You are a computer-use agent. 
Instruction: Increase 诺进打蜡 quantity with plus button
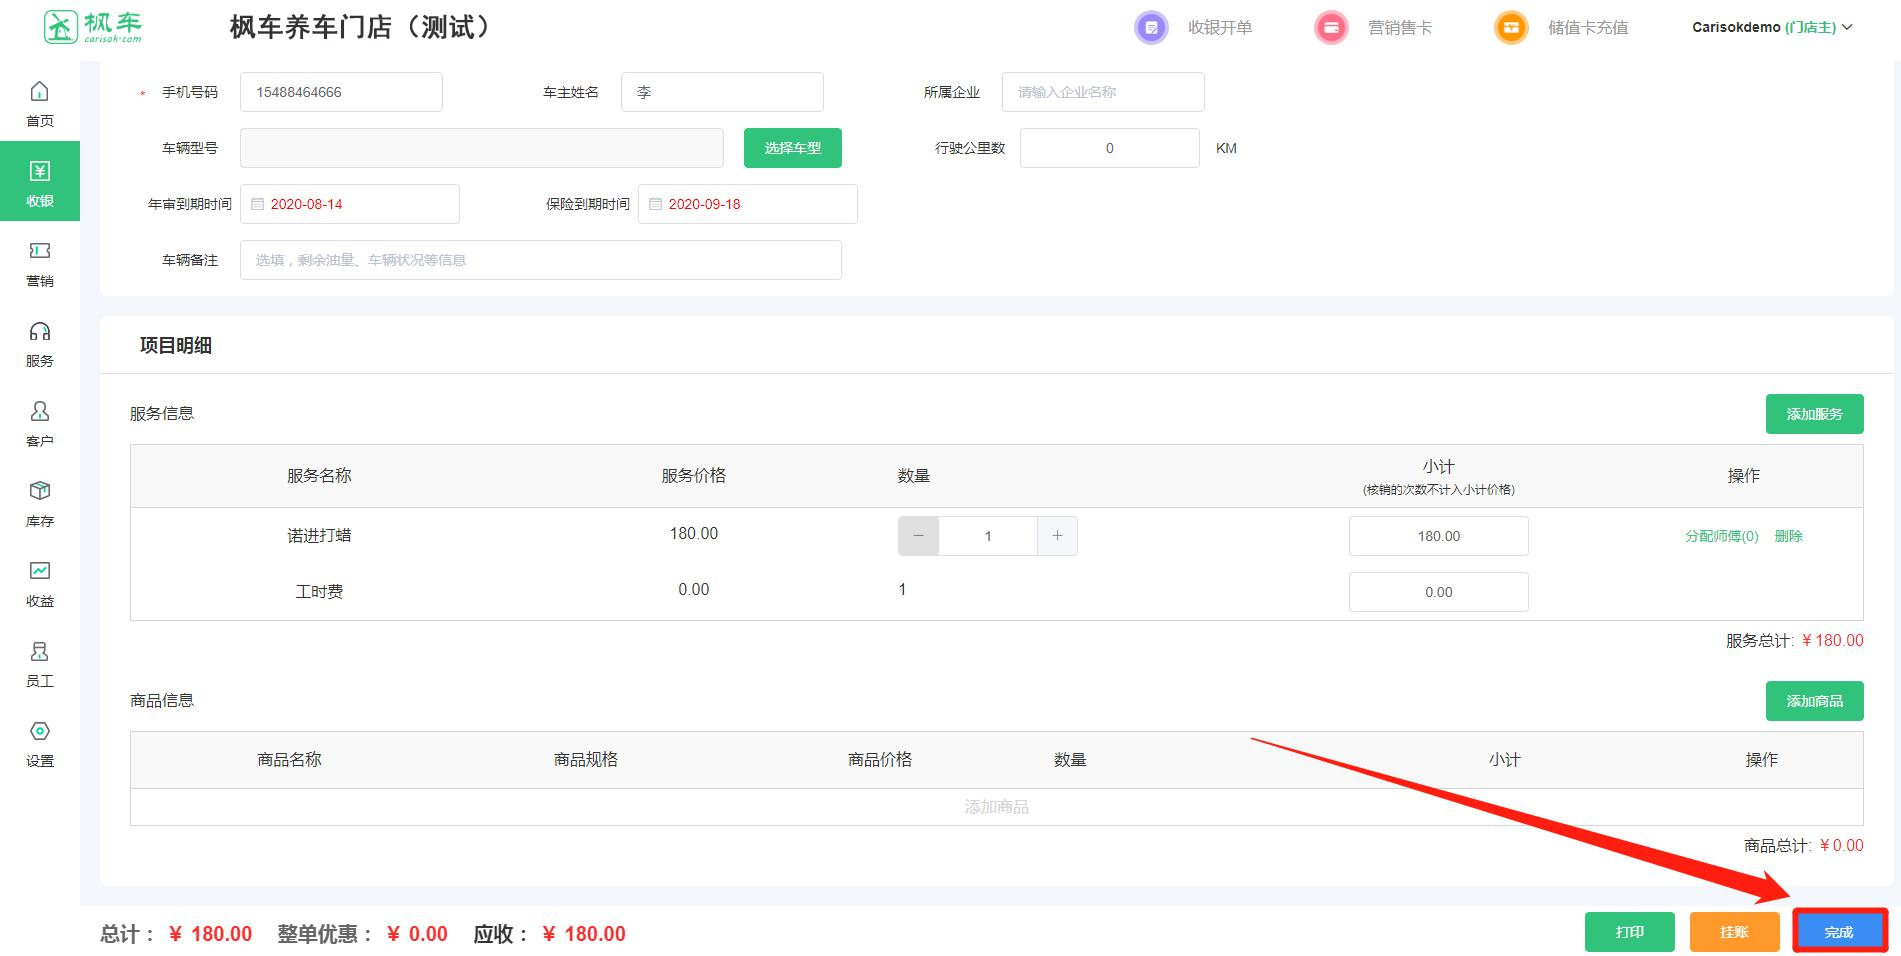point(1057,536)
